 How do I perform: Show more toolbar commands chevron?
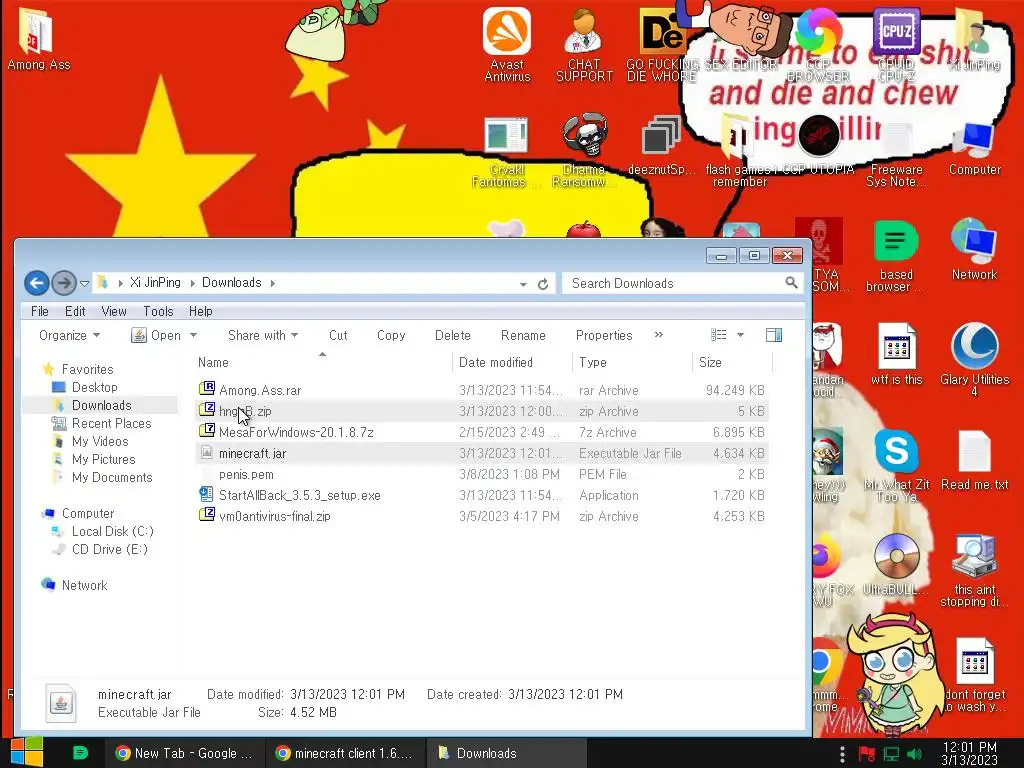pyautogui.click(x=658, y=335)
